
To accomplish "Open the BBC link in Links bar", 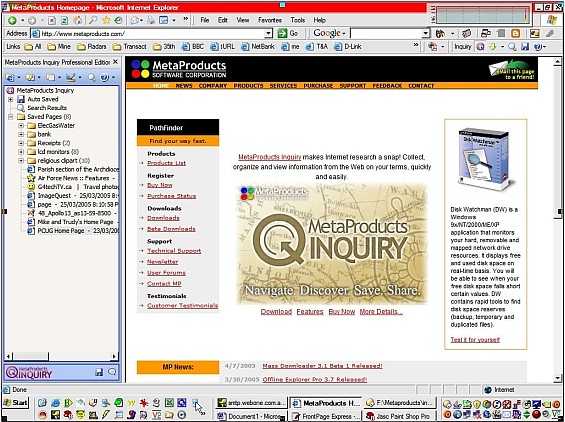I will pos(193,46).
